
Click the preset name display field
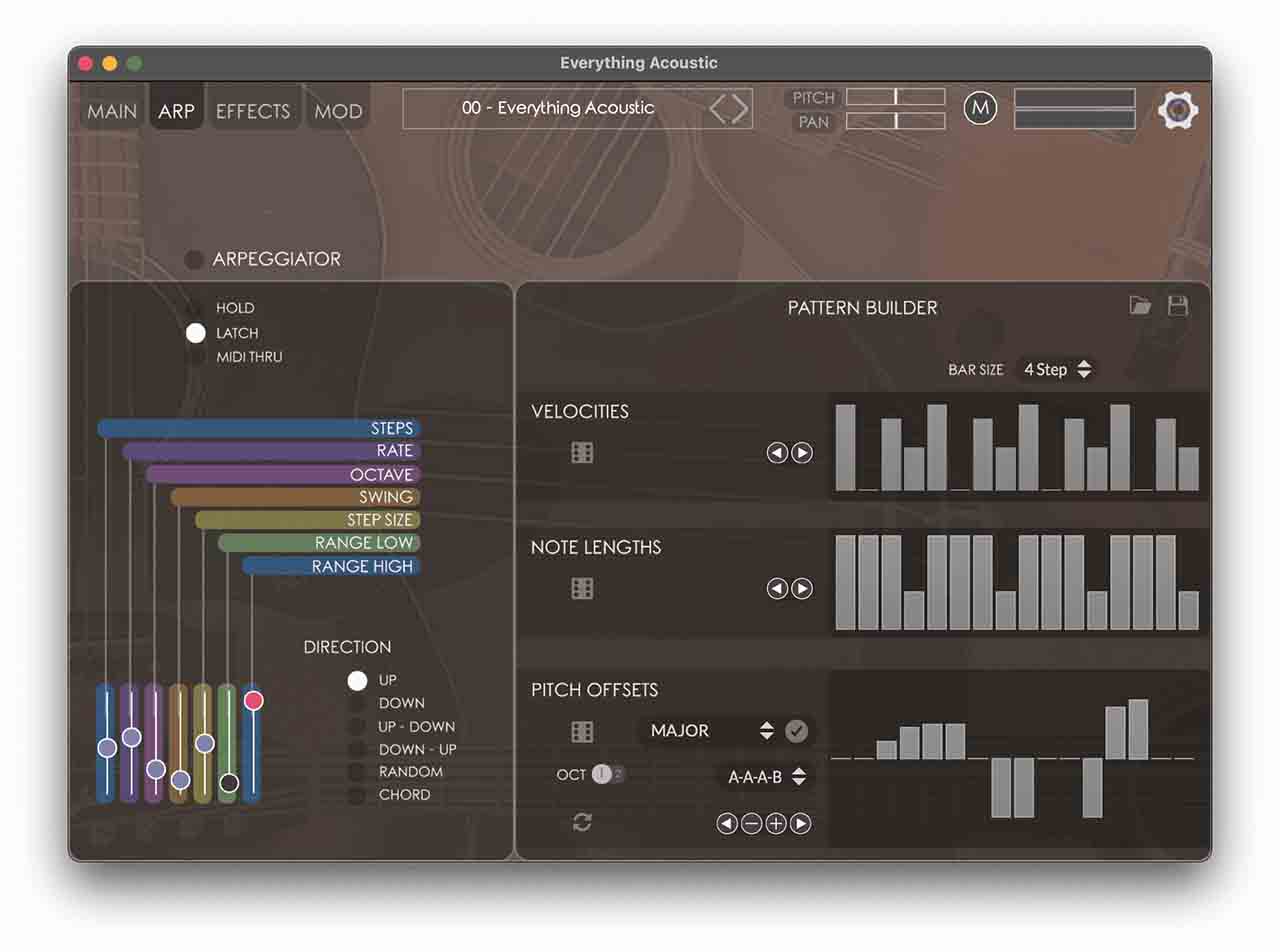click(x=558, y=108)
